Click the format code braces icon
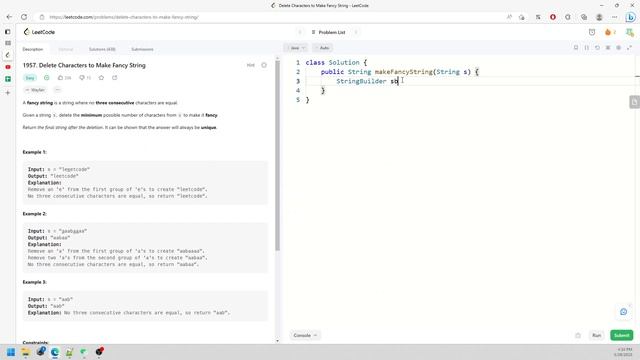 click(x=587, y=48)
